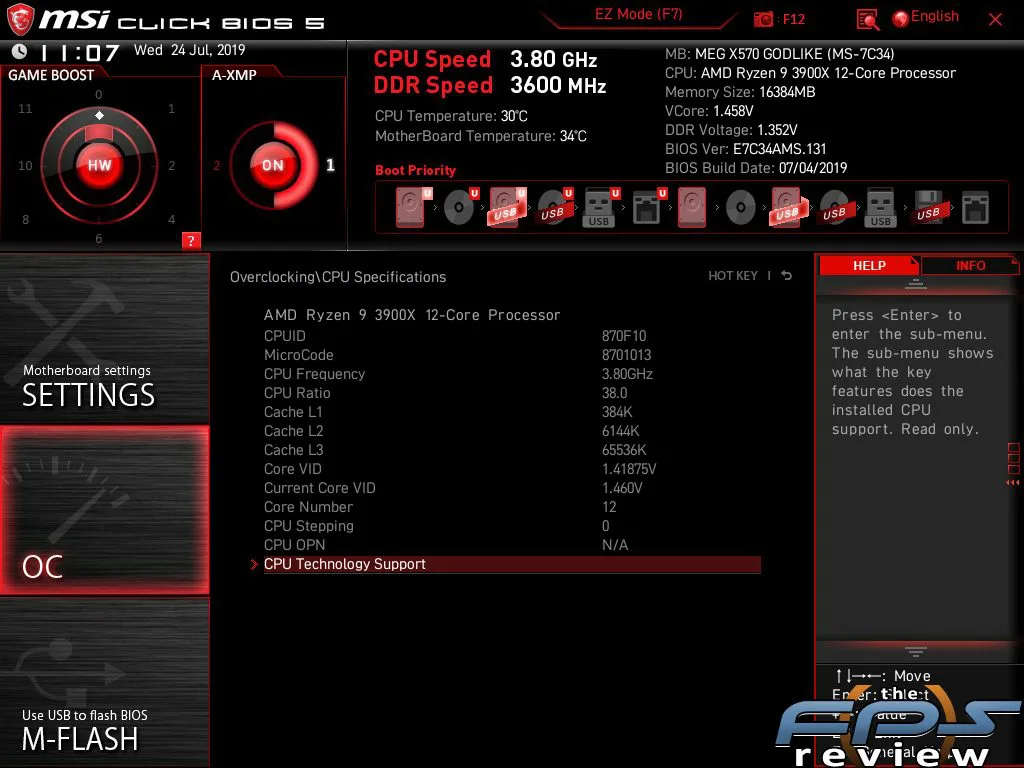Click the Overclocking\CPU Specifications breadcrumb

(338, 277)
